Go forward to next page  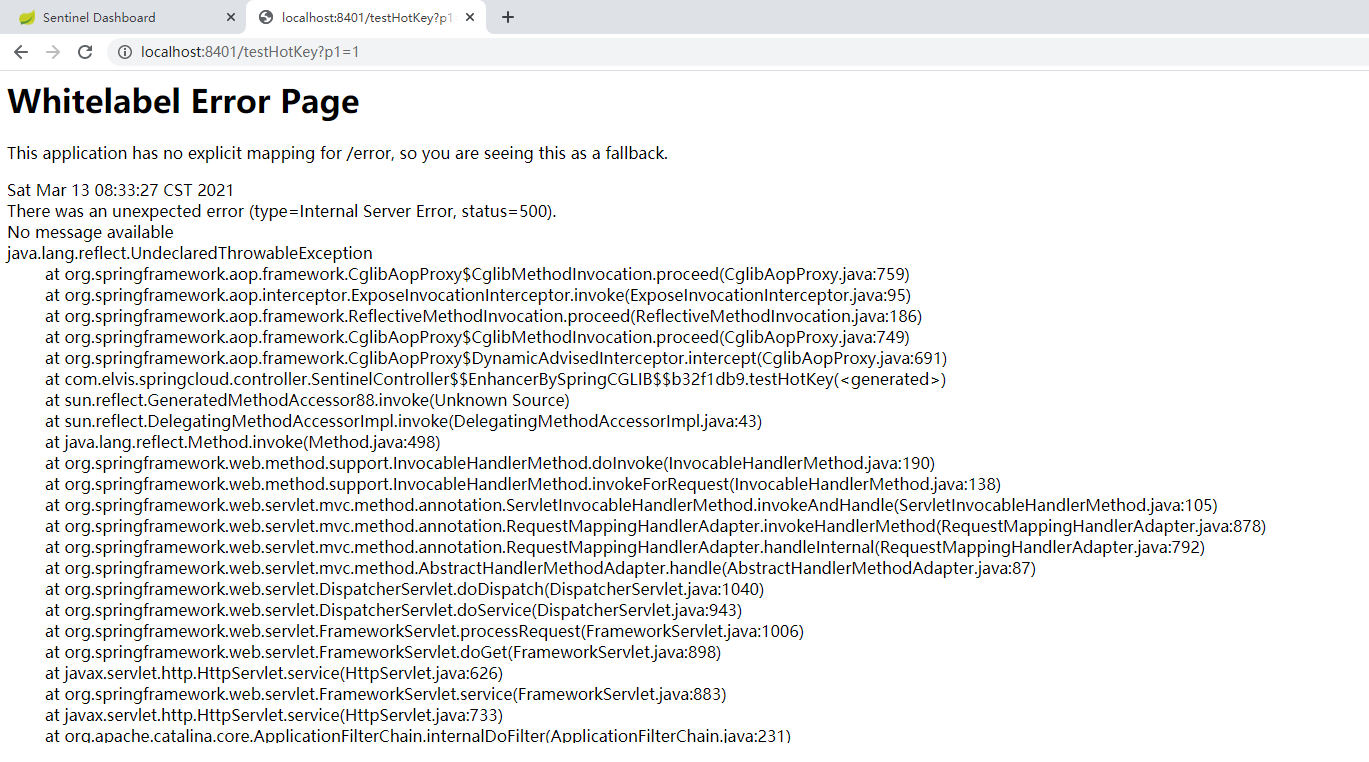click(x=53, y=52)
